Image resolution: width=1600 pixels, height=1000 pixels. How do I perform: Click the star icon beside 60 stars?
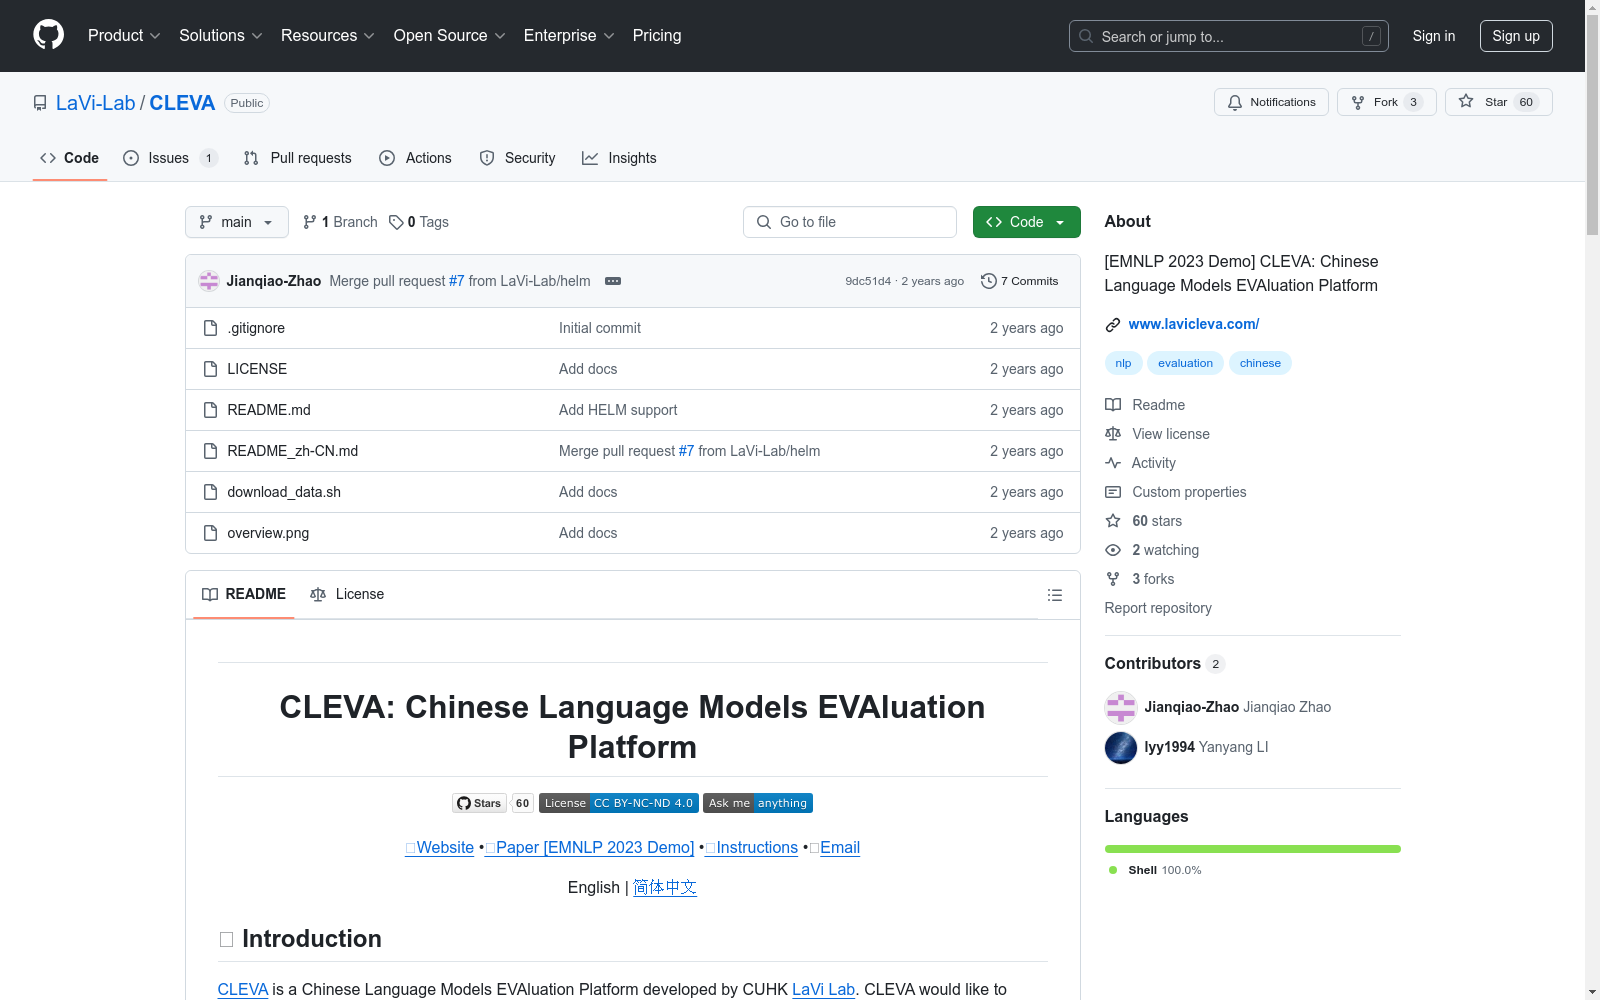(x=1113, y=521)
